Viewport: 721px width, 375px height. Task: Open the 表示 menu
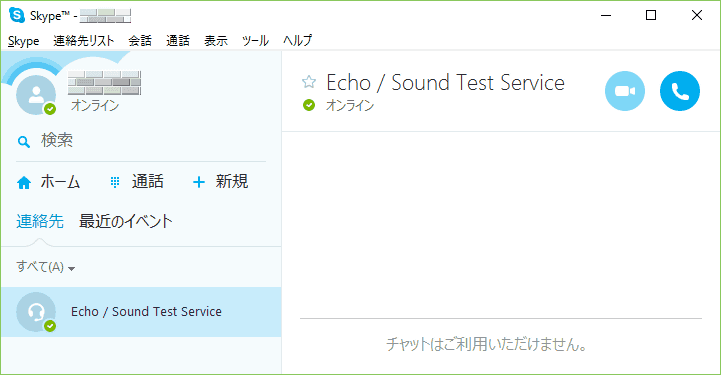(x=216, y=40)
